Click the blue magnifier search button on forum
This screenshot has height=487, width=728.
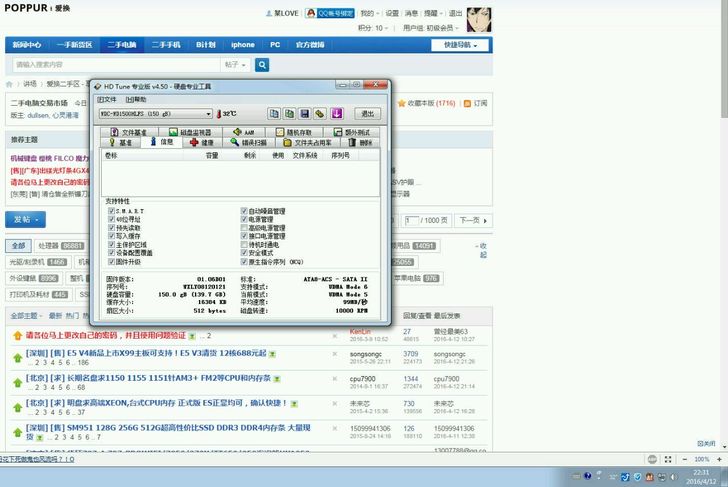[x=262, y=65]
